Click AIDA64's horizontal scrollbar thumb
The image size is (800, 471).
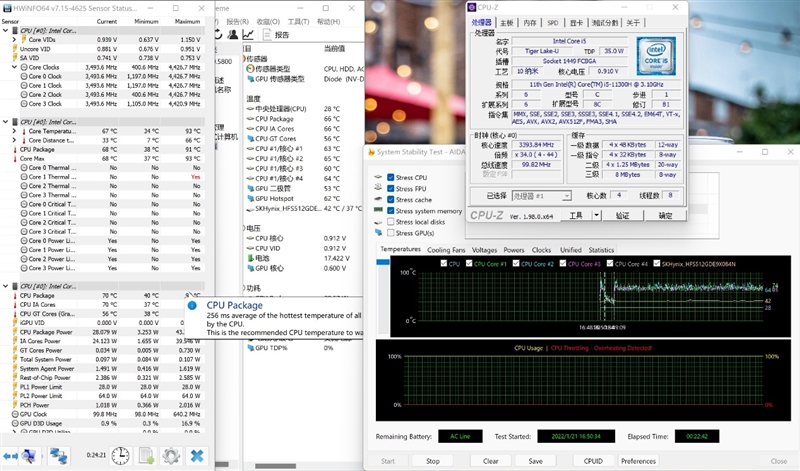[x=275, y=466]
